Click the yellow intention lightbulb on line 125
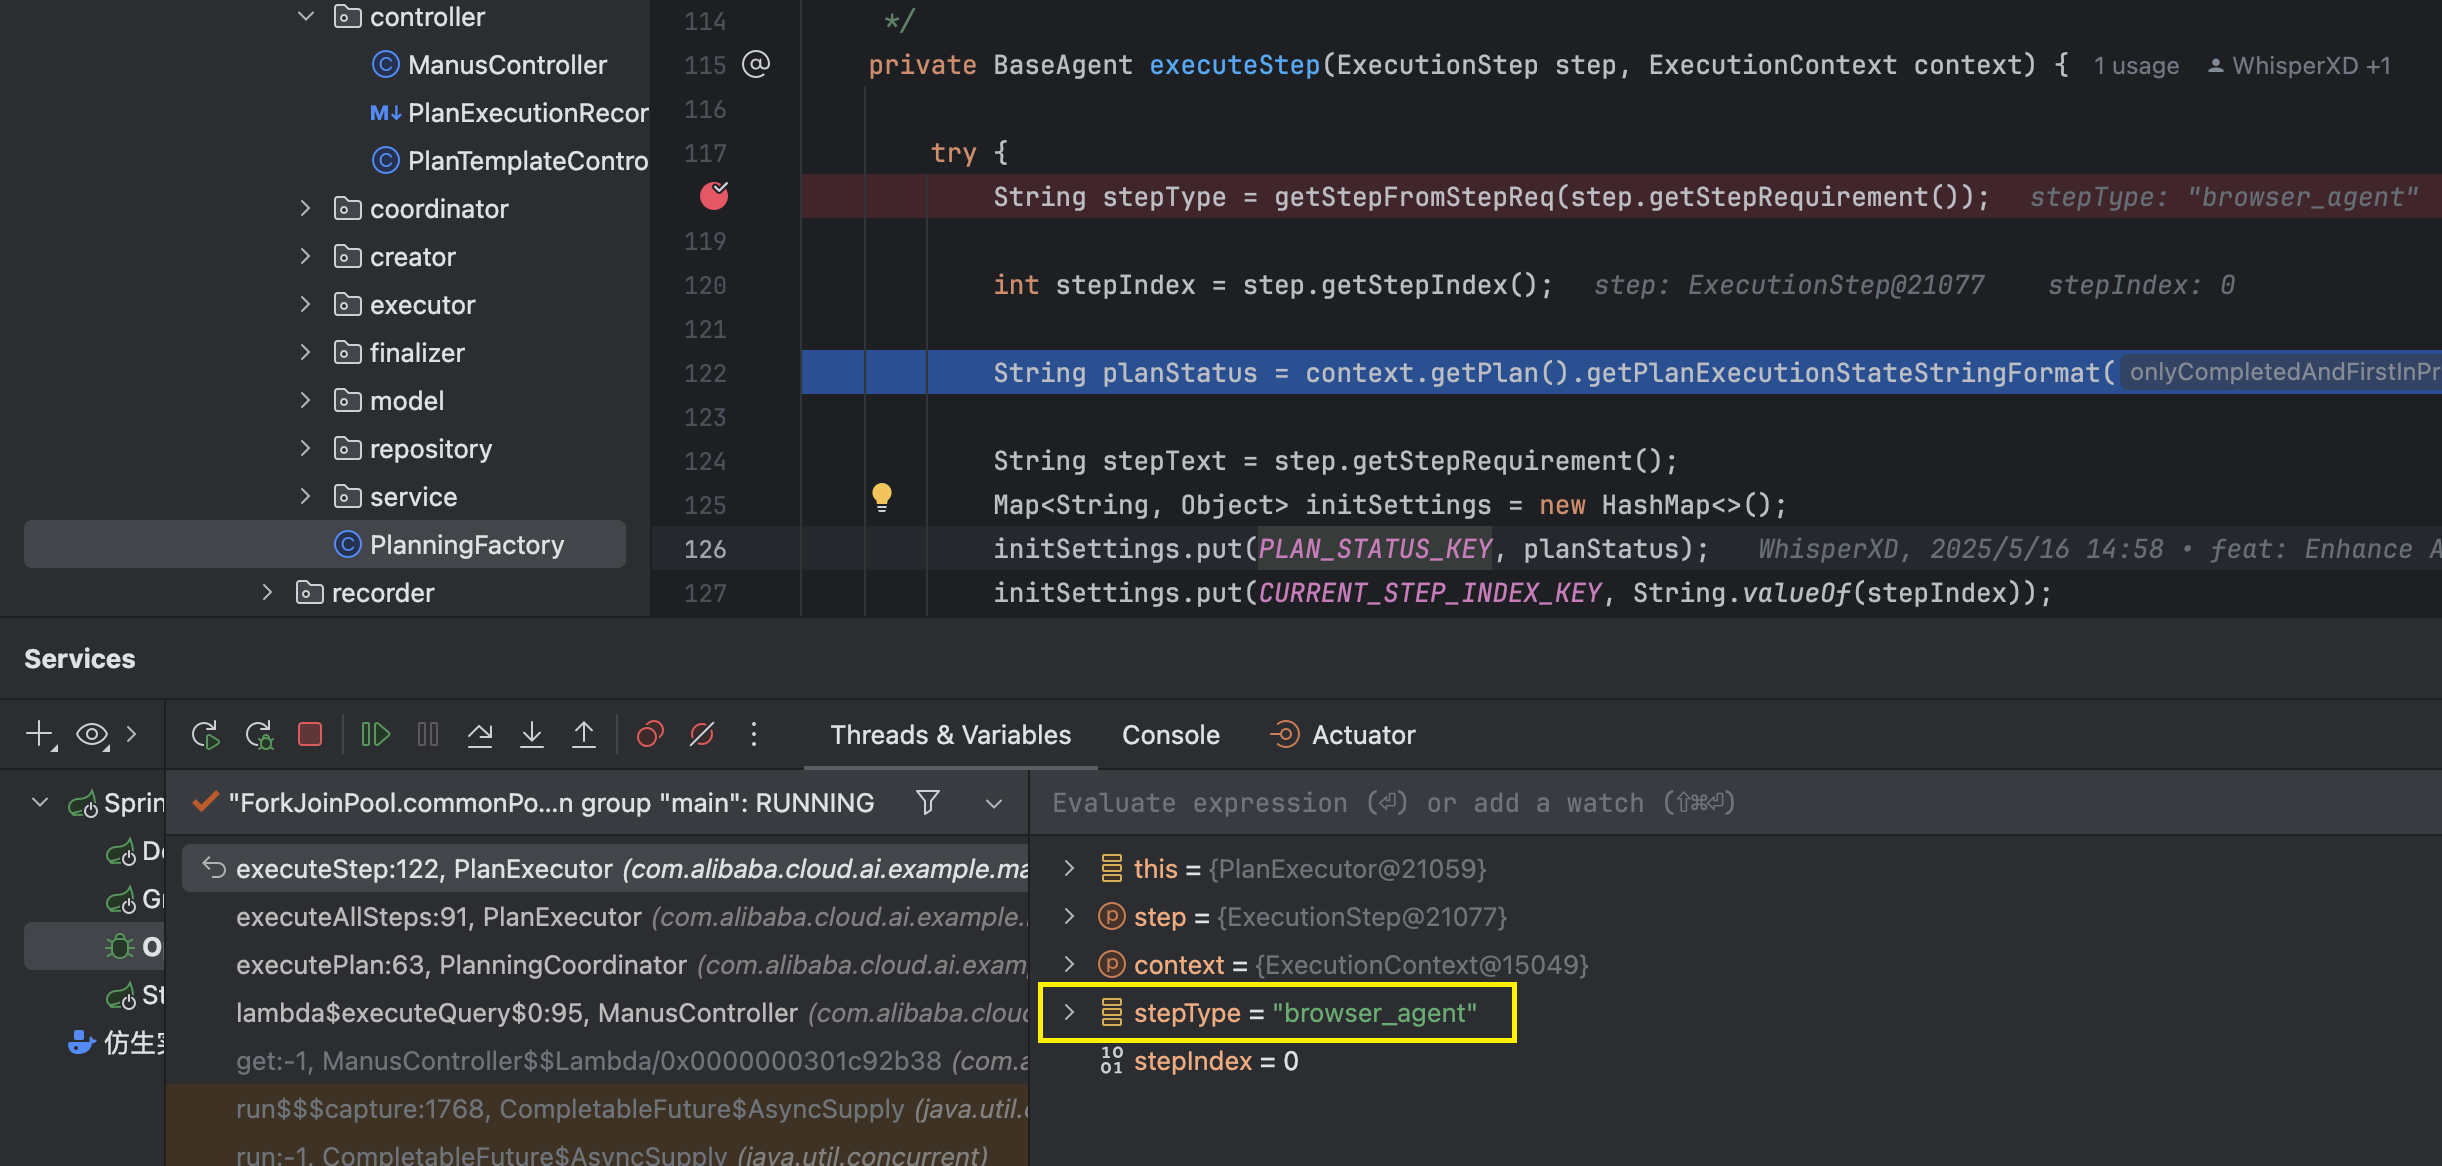Viewport: 2442px width, 1166px height. tap(881, 496)
